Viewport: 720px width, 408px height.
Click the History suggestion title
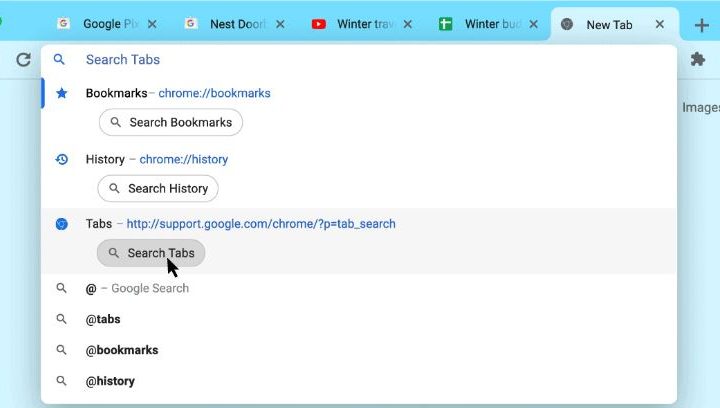pyautogui.click(x=105, y=159)
